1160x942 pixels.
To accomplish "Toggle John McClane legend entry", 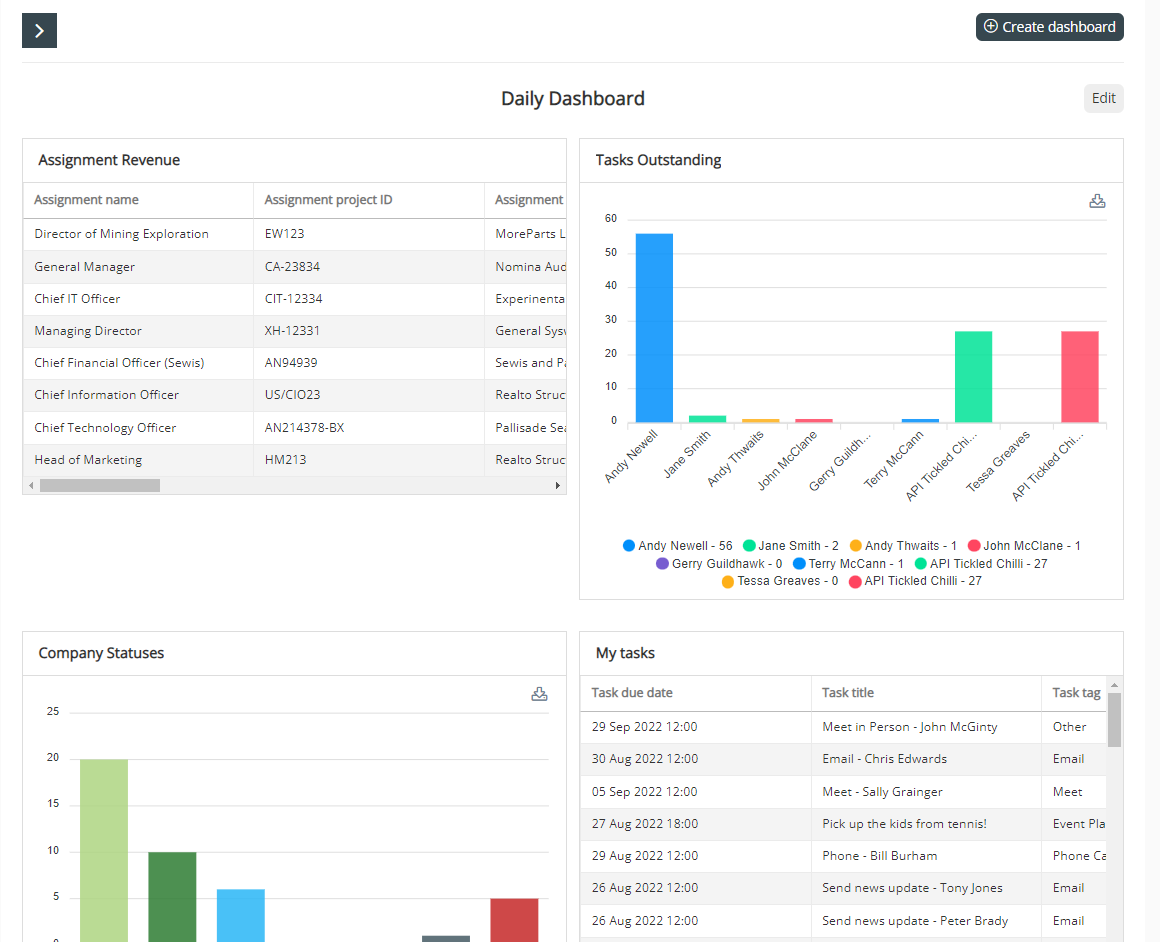I will point(1025,545).
